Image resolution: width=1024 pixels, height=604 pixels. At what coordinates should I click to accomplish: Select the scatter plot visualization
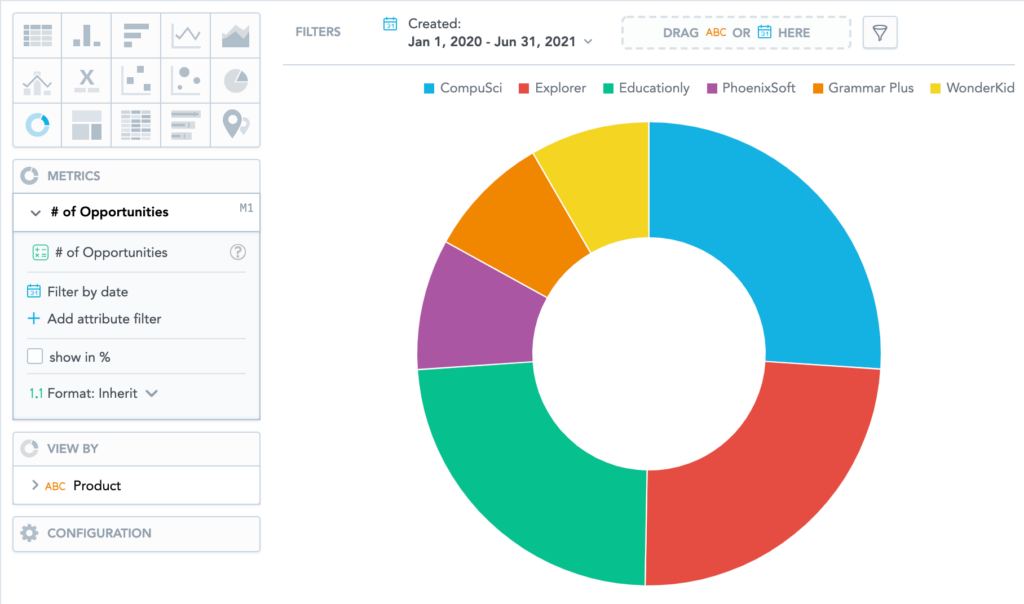pyautogui.click(x=136, y=80)
